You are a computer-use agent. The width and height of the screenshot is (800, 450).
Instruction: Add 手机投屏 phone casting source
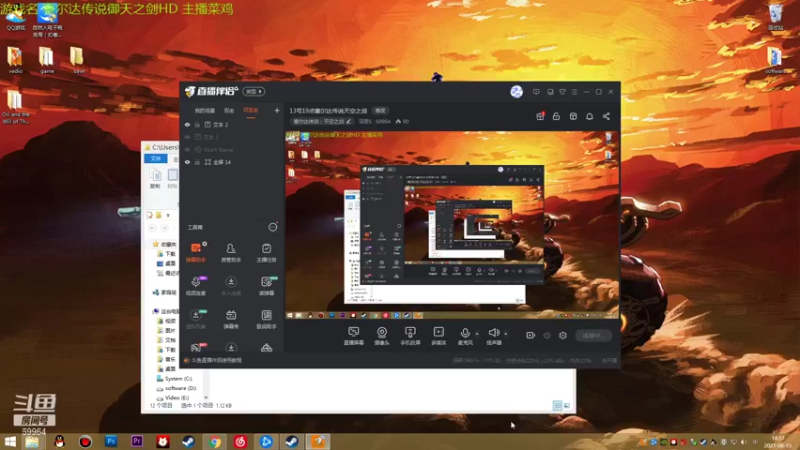(410, 336)
